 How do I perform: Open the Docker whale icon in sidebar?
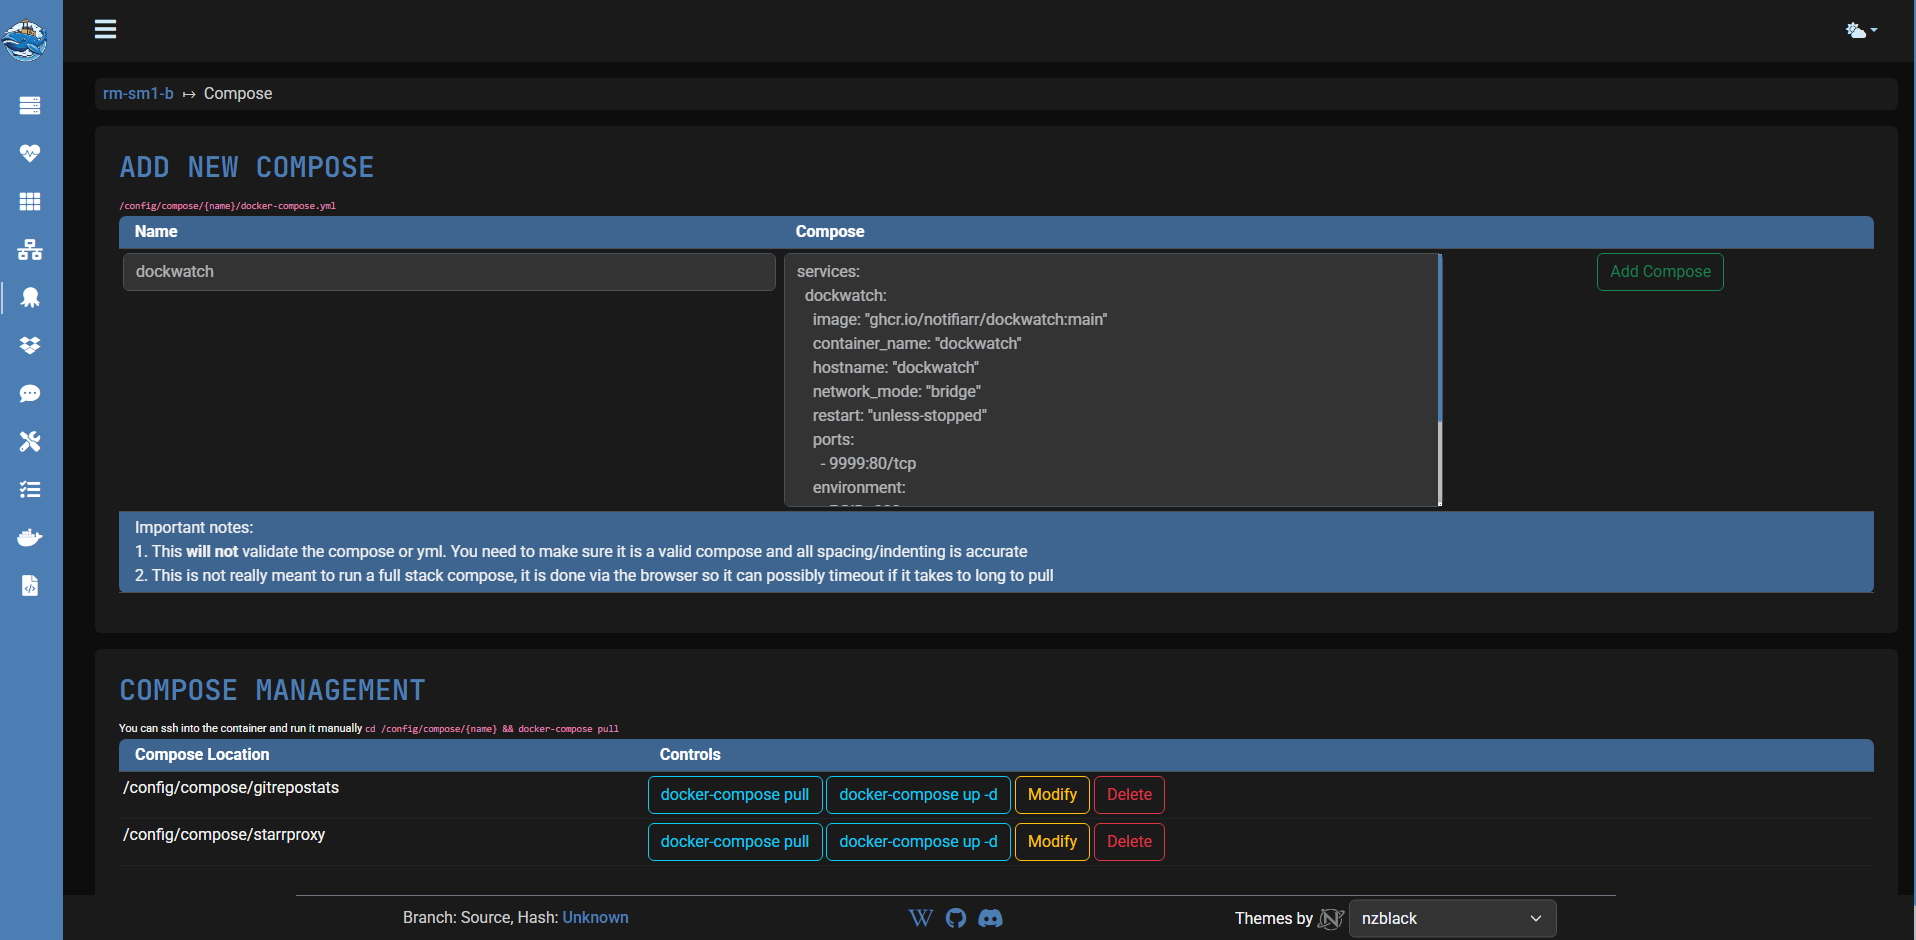click(30, 537)
